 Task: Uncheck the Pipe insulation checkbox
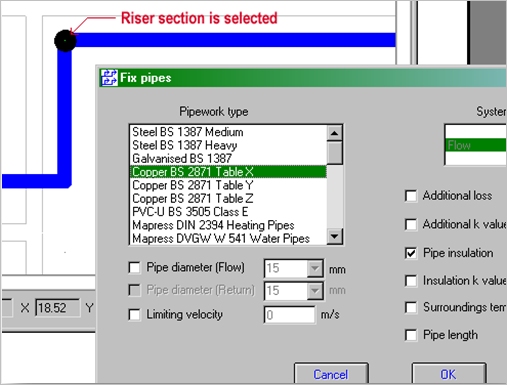point(411,253)
